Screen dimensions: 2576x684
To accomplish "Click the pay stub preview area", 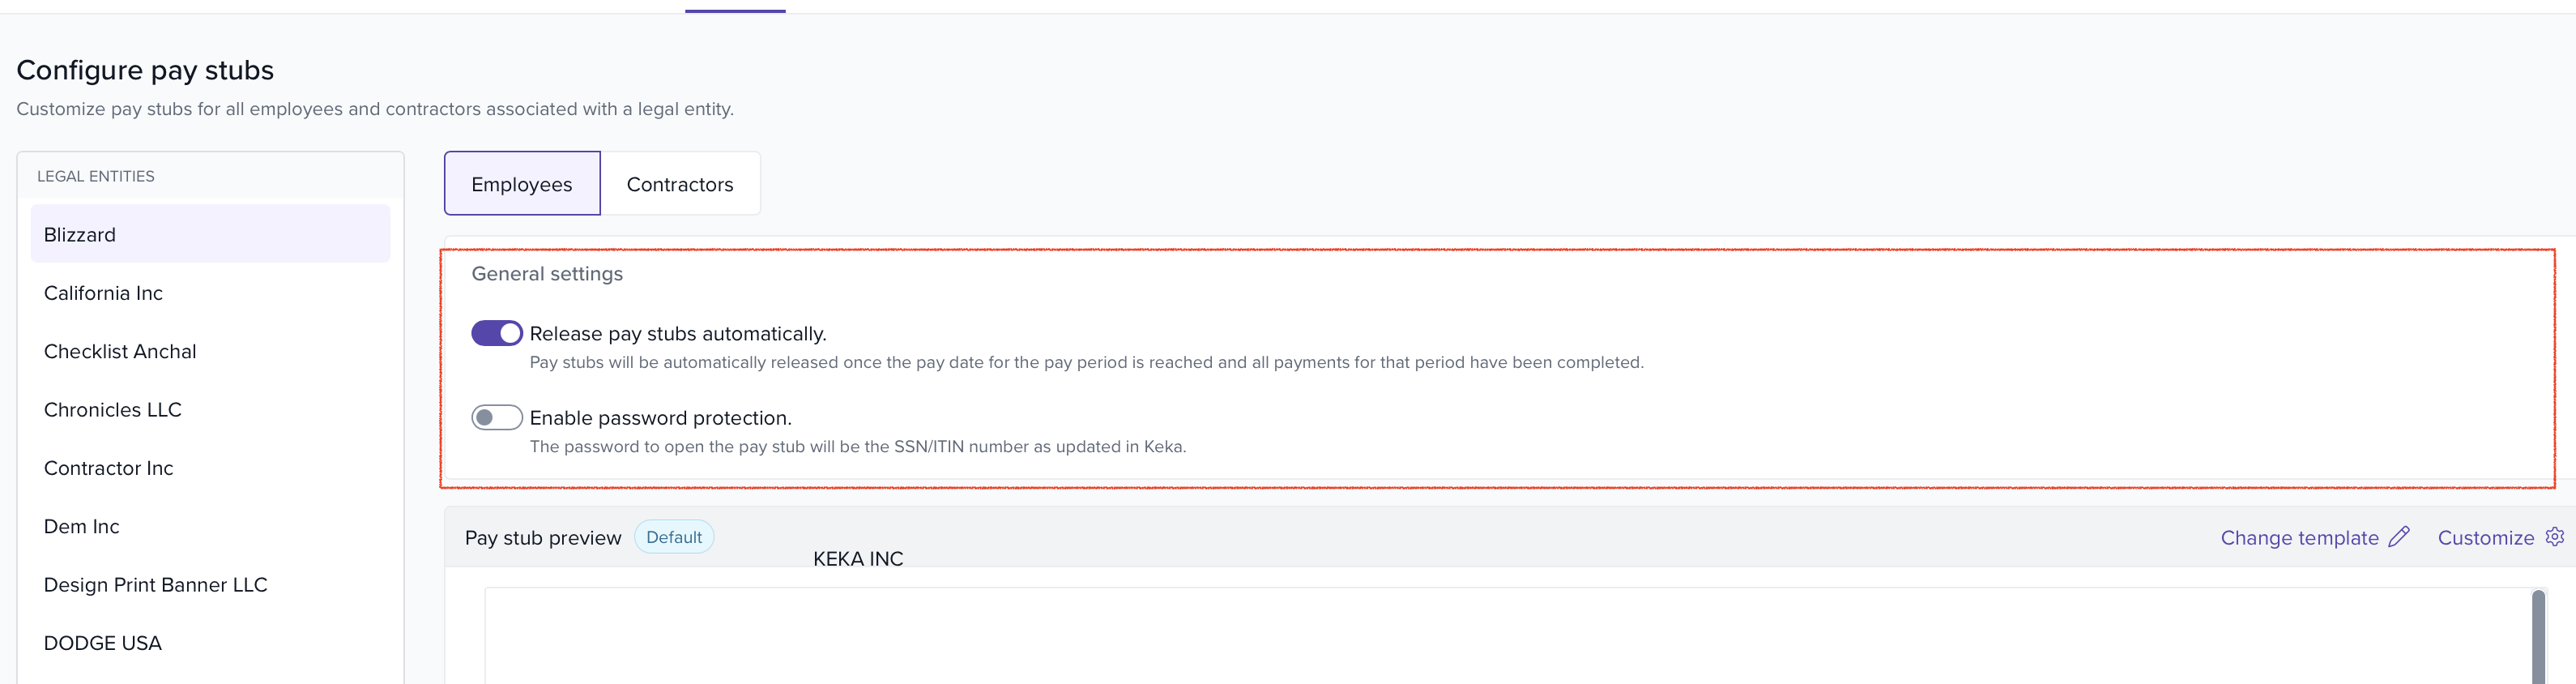I will click(1500, 637).
